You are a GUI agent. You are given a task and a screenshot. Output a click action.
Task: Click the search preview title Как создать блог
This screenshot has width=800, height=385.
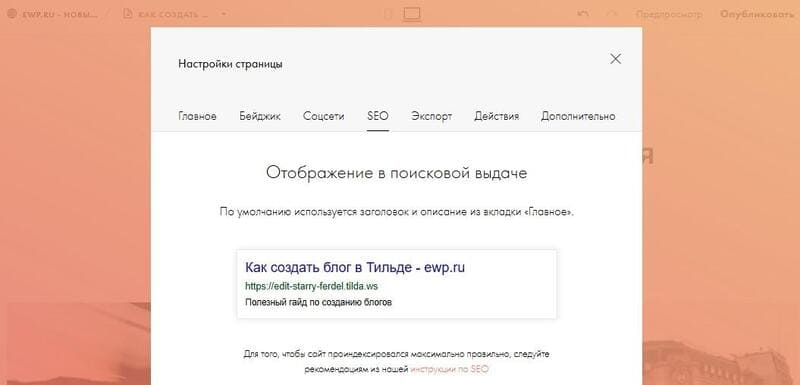pos(355,267)
